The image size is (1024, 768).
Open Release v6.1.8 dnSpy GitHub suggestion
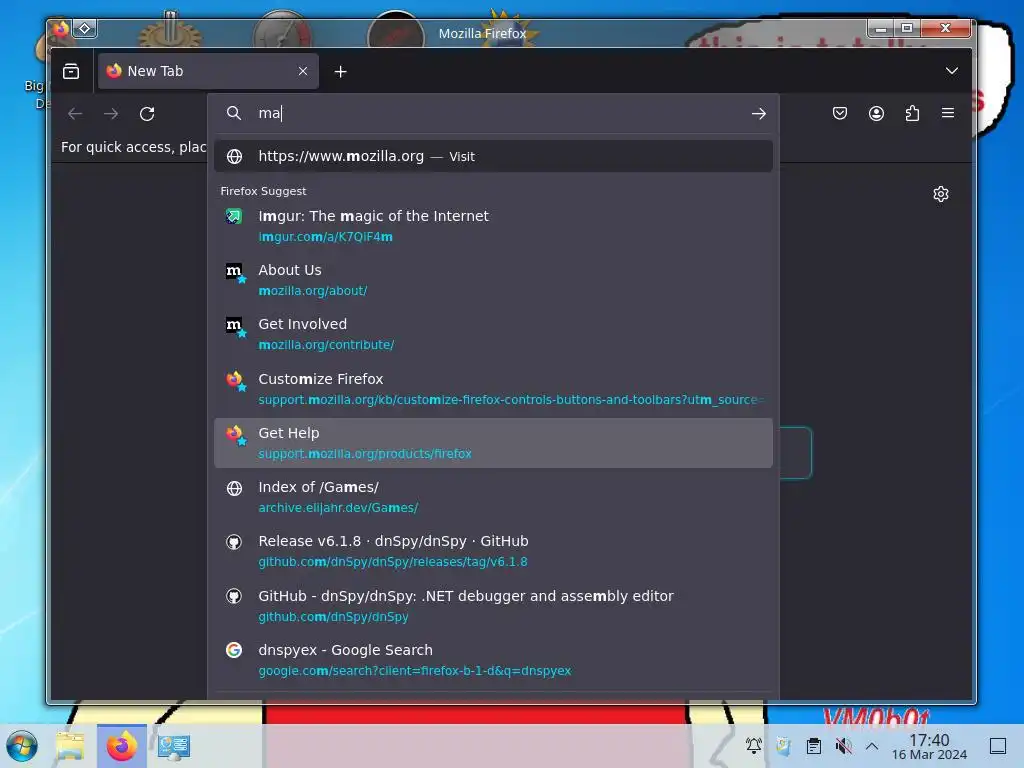click(493, 551)
